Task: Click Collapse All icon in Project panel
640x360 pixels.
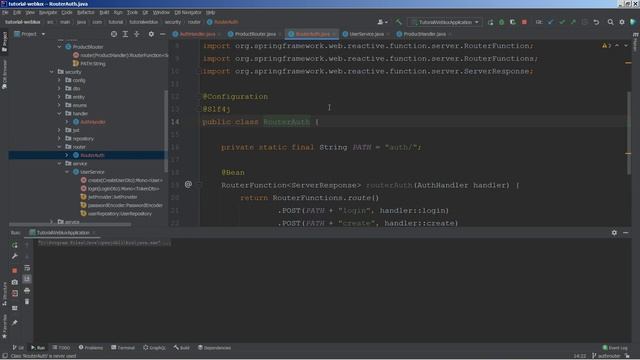Action: 137,34
